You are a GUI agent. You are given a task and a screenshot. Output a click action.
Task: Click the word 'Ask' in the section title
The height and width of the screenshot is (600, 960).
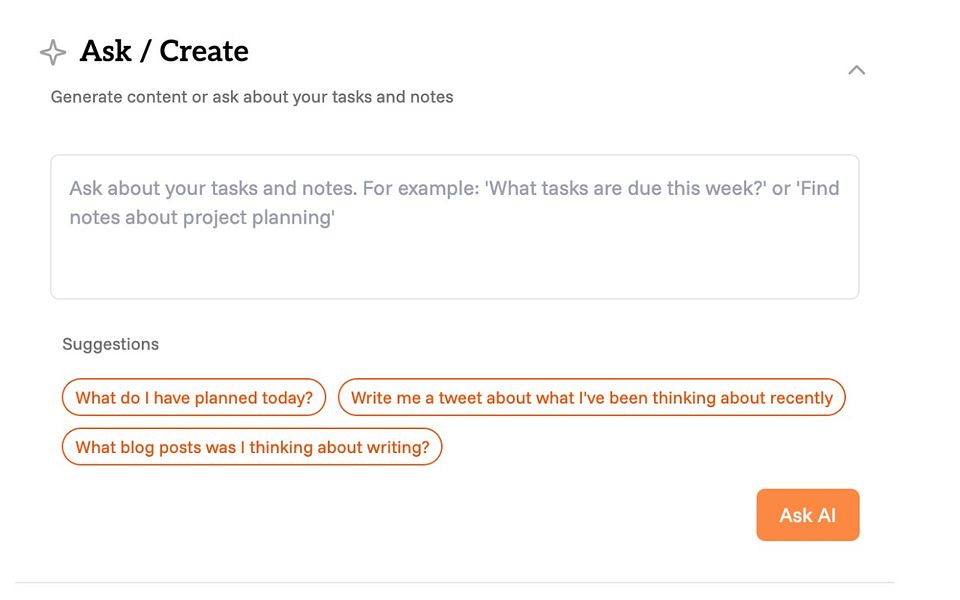(106, 51)
